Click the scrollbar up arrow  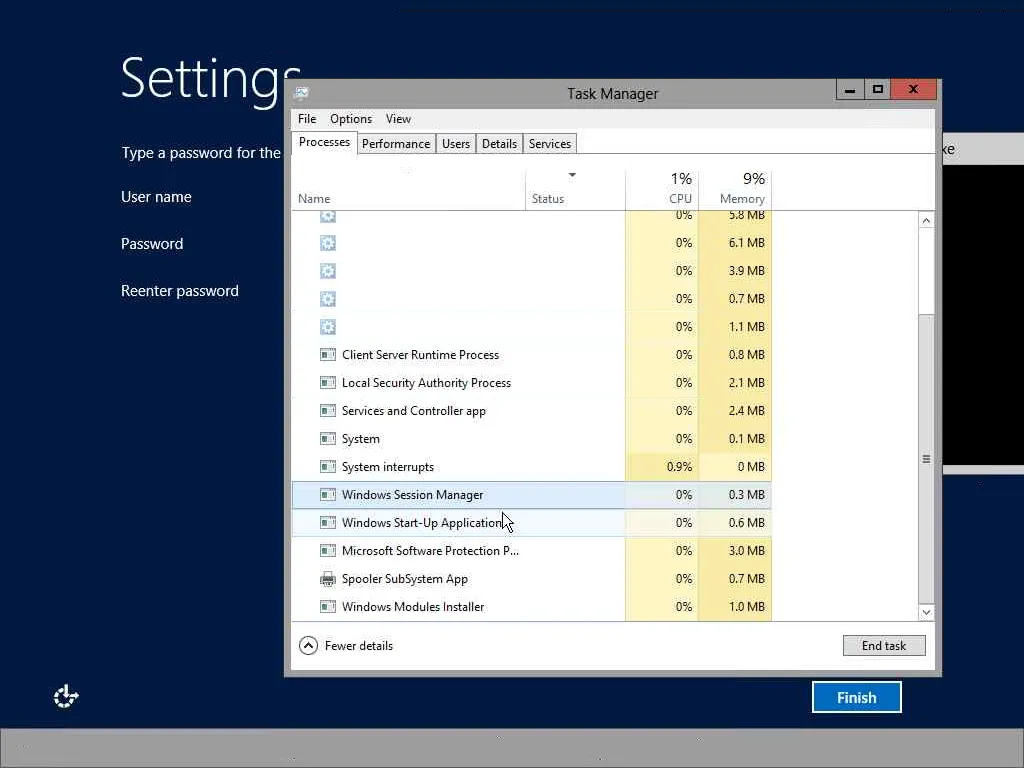coord(926,221)
